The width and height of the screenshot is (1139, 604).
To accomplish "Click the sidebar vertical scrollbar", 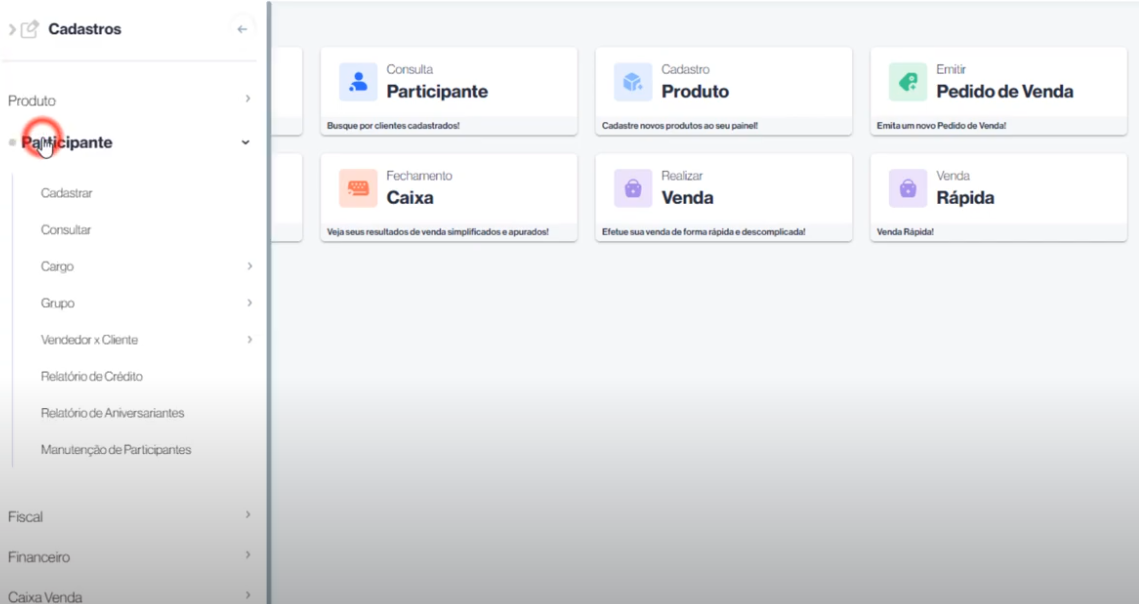I will pos(268,300).
